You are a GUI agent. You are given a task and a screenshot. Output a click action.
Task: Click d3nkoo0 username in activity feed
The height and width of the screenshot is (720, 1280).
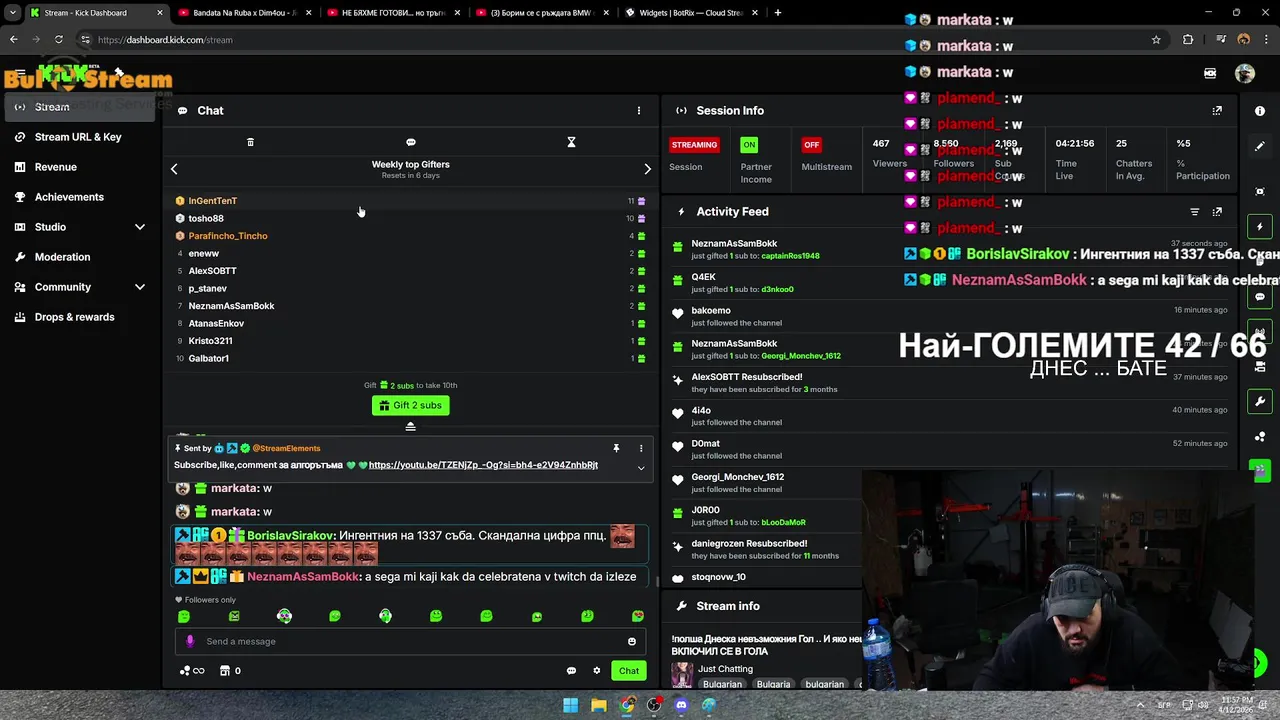(x=777, y=289)
